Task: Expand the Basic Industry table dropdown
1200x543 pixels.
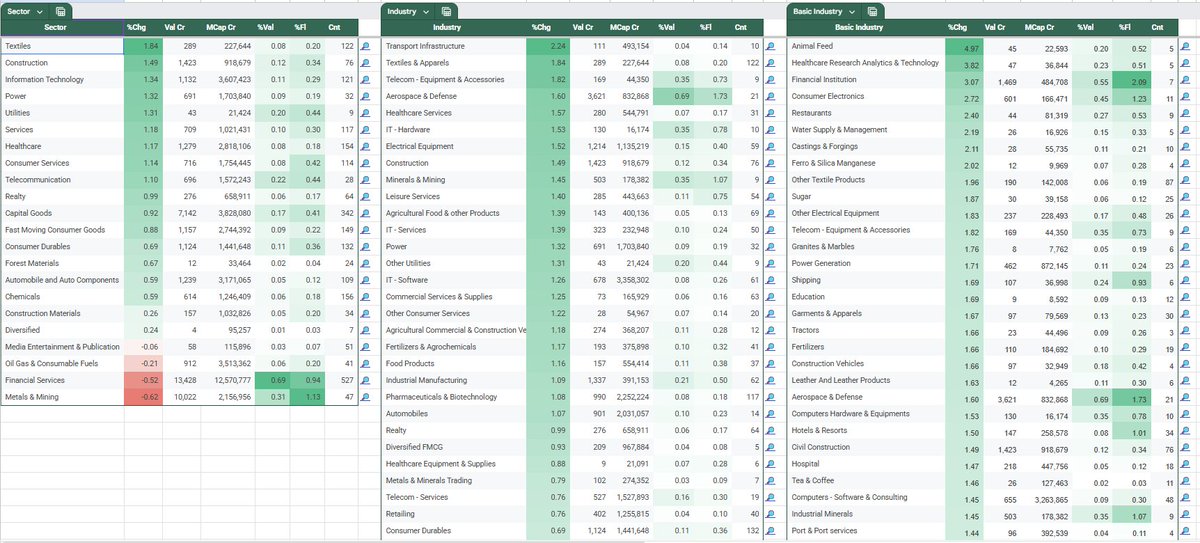Action: tap(852, 11)
